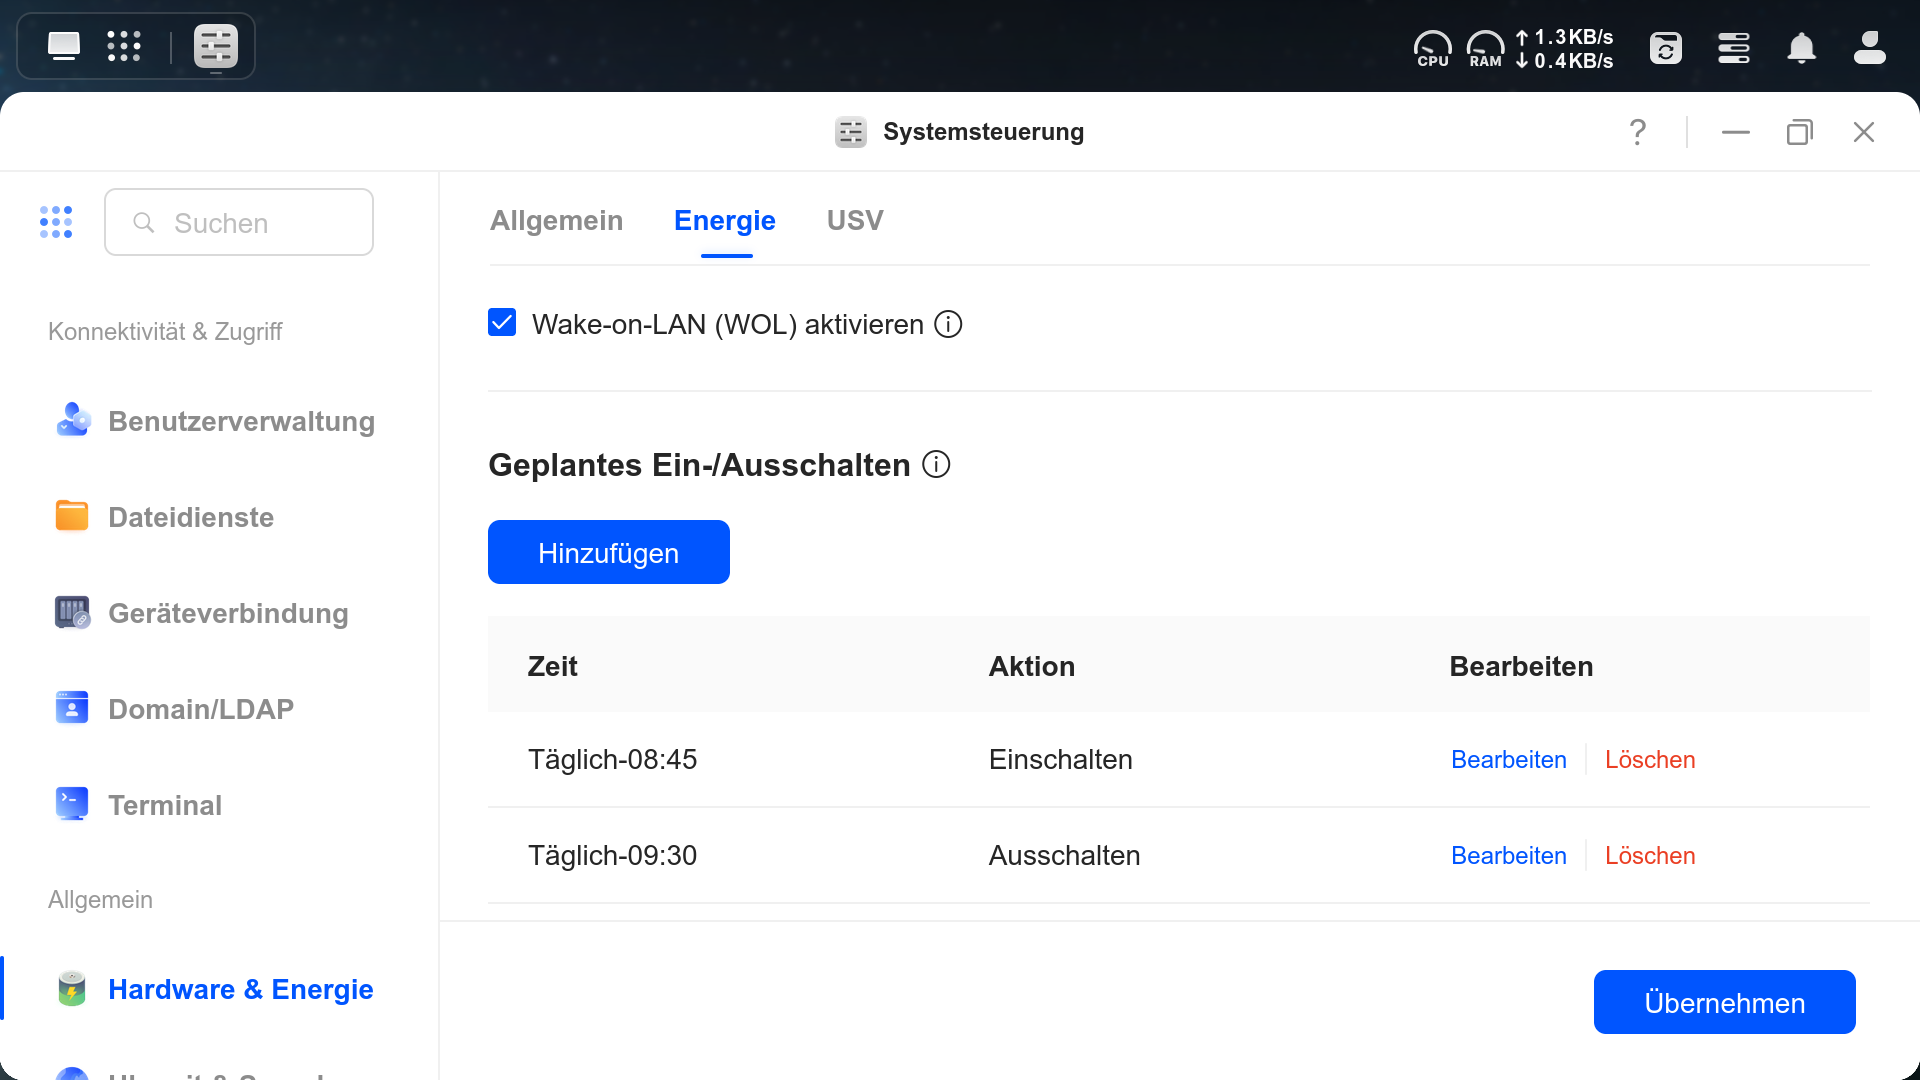The width and height of the screenshot is (1920, 1080).
Task: Click the RAM usage gauge icon
Action: click(x=1485, y=48)
